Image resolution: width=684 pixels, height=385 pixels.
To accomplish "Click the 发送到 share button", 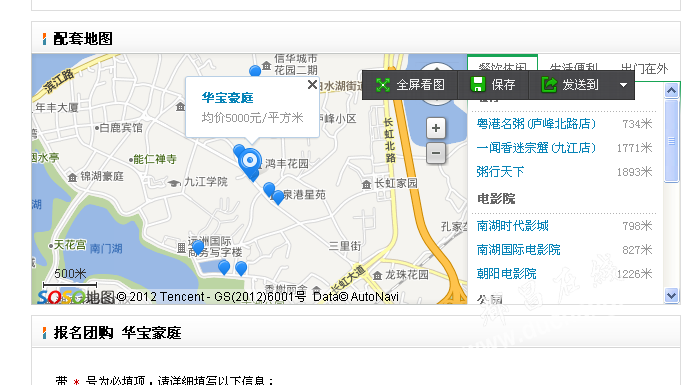I will pyautogui.click(x=571, y=85).
